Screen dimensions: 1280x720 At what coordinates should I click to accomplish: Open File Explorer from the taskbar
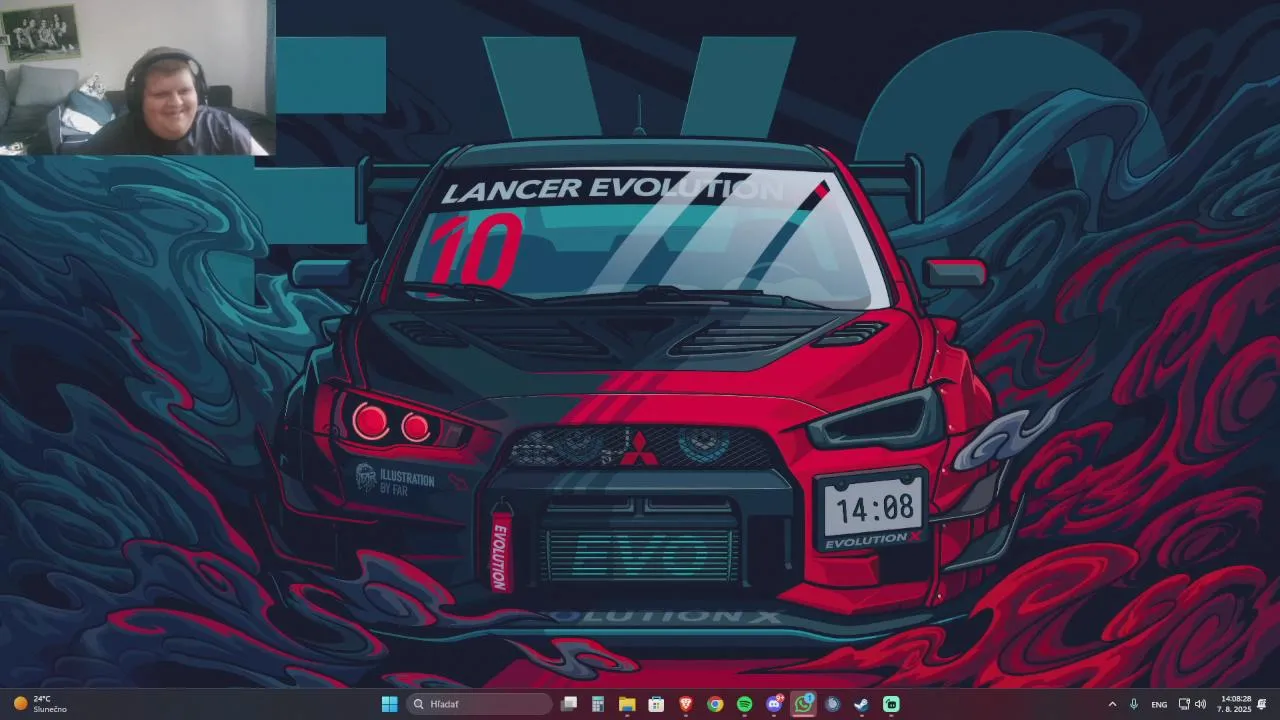(x=627, y=704)
